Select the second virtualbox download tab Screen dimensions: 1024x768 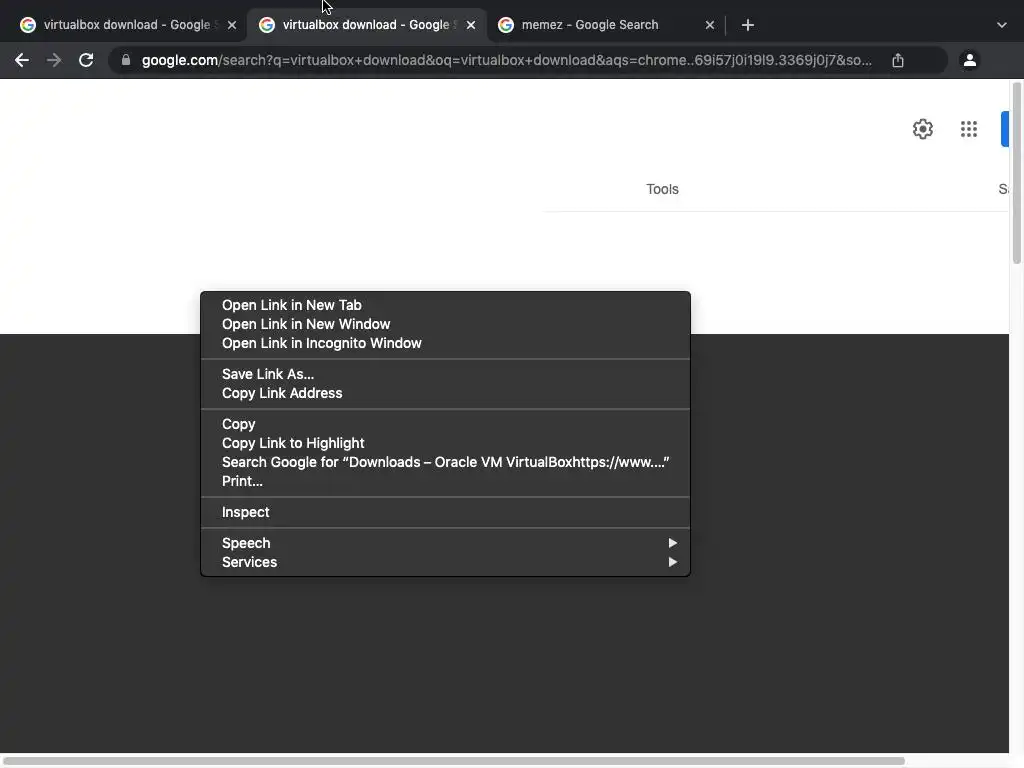click(366, 25)
